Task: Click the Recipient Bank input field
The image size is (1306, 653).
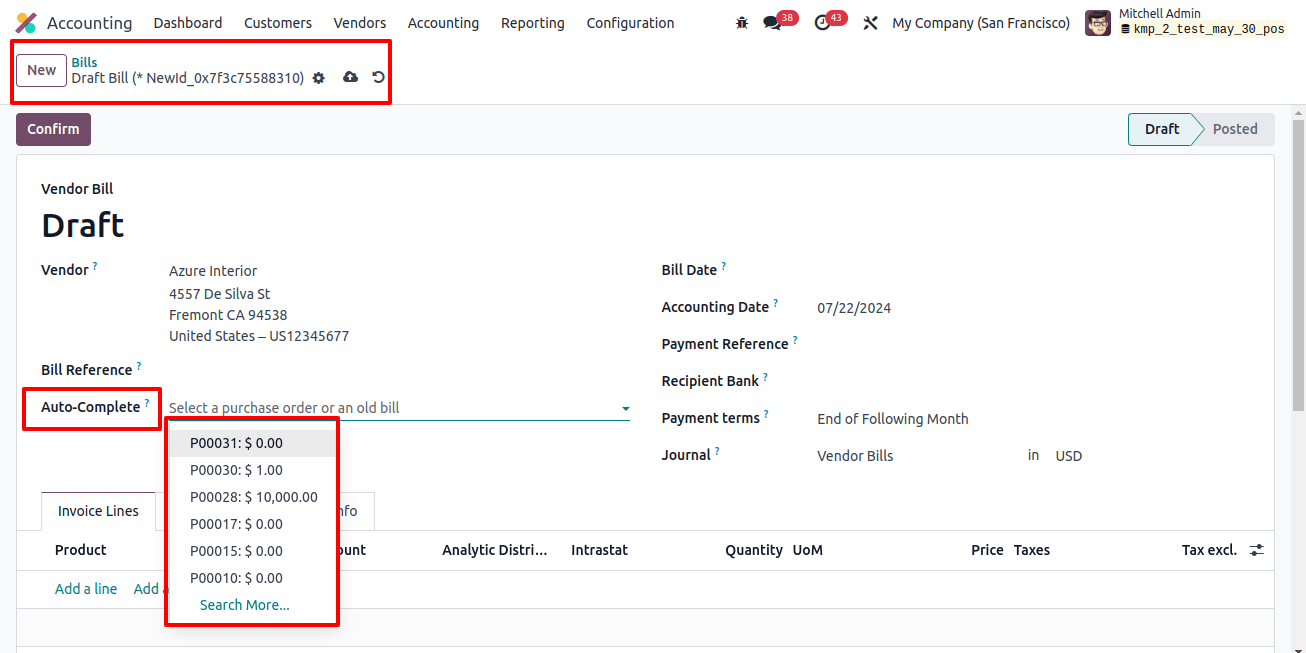Action: tap(1033, 382)
